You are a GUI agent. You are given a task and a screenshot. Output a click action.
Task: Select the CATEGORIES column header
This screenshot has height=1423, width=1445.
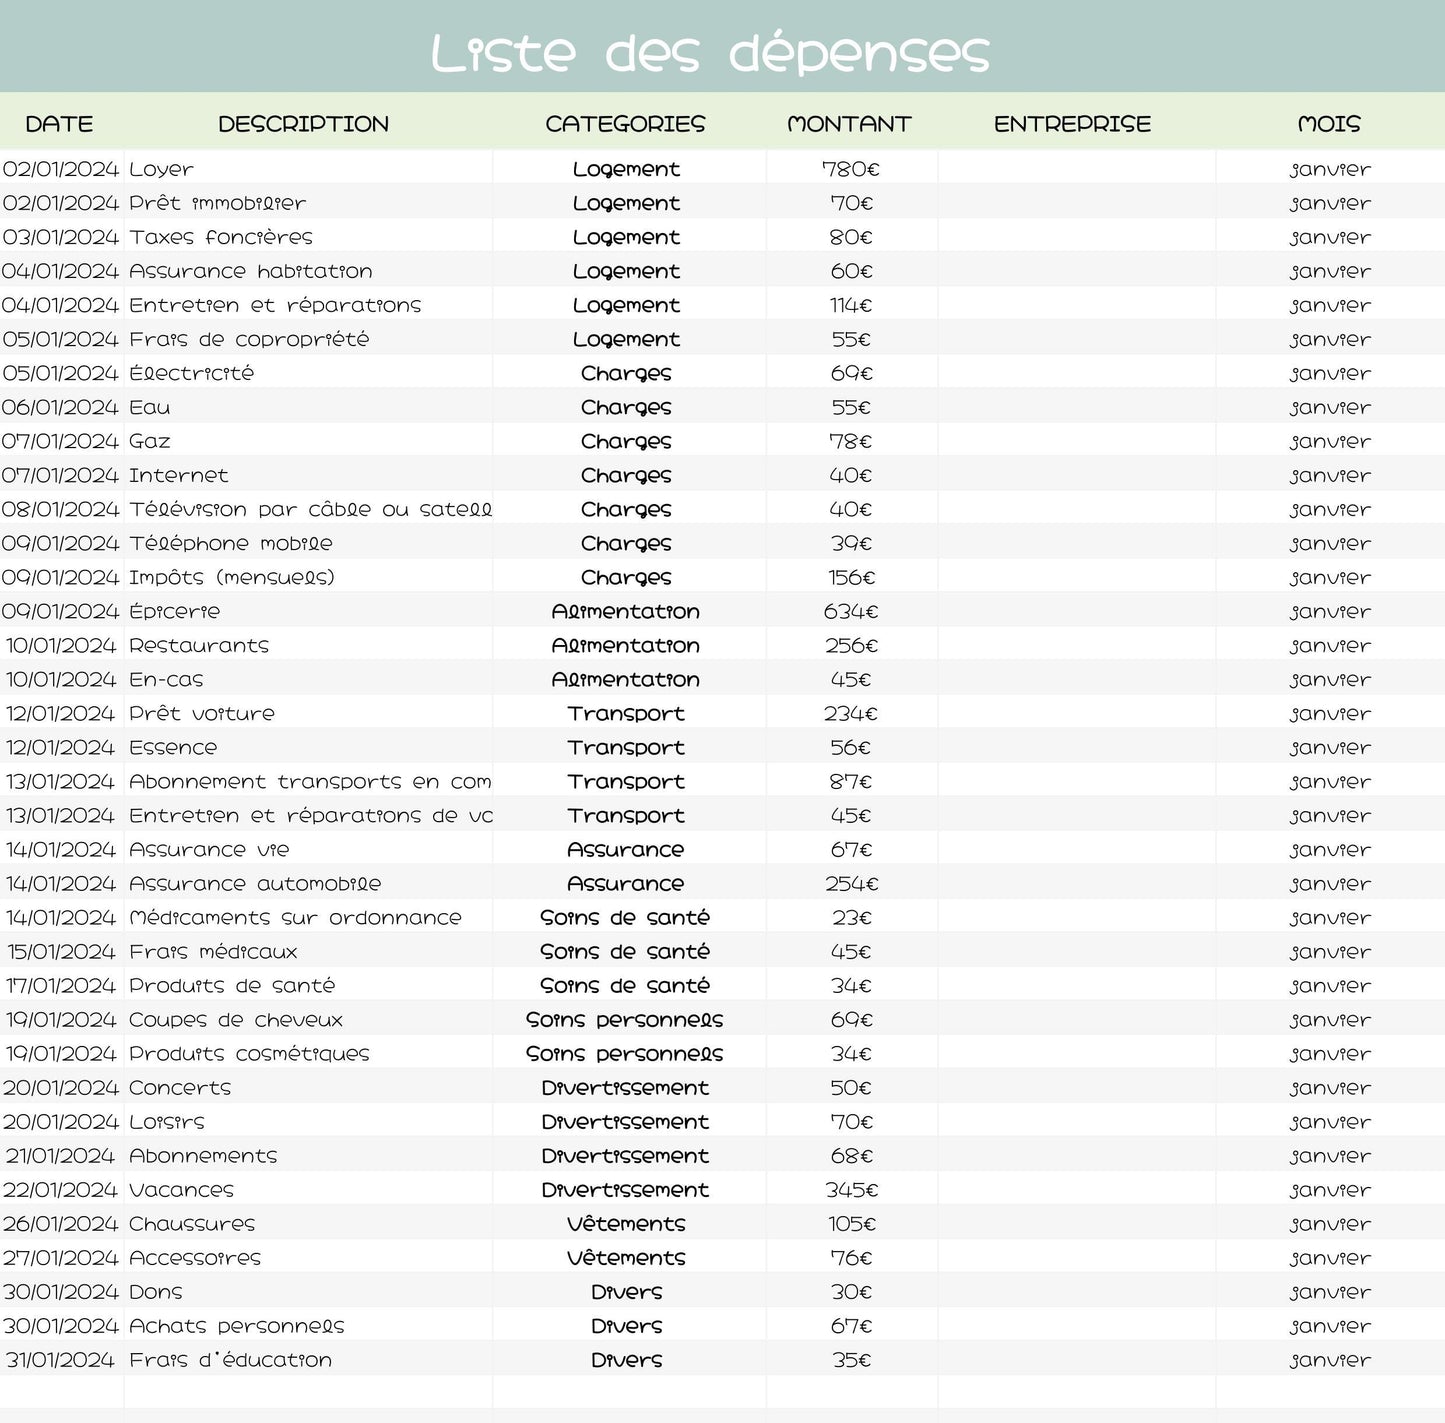point(625,123)
